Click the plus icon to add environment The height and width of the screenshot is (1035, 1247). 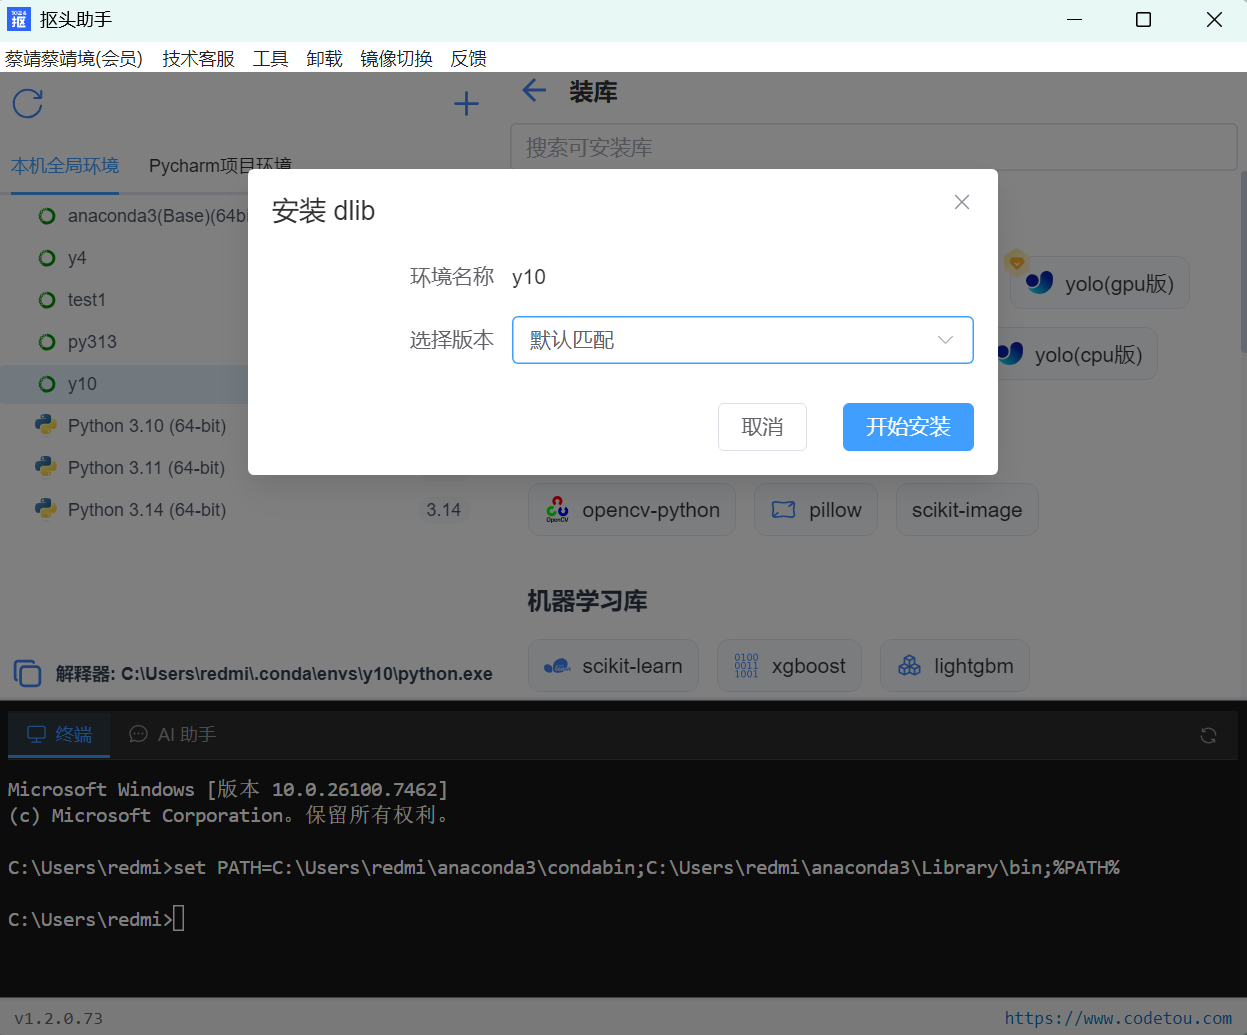466,103
